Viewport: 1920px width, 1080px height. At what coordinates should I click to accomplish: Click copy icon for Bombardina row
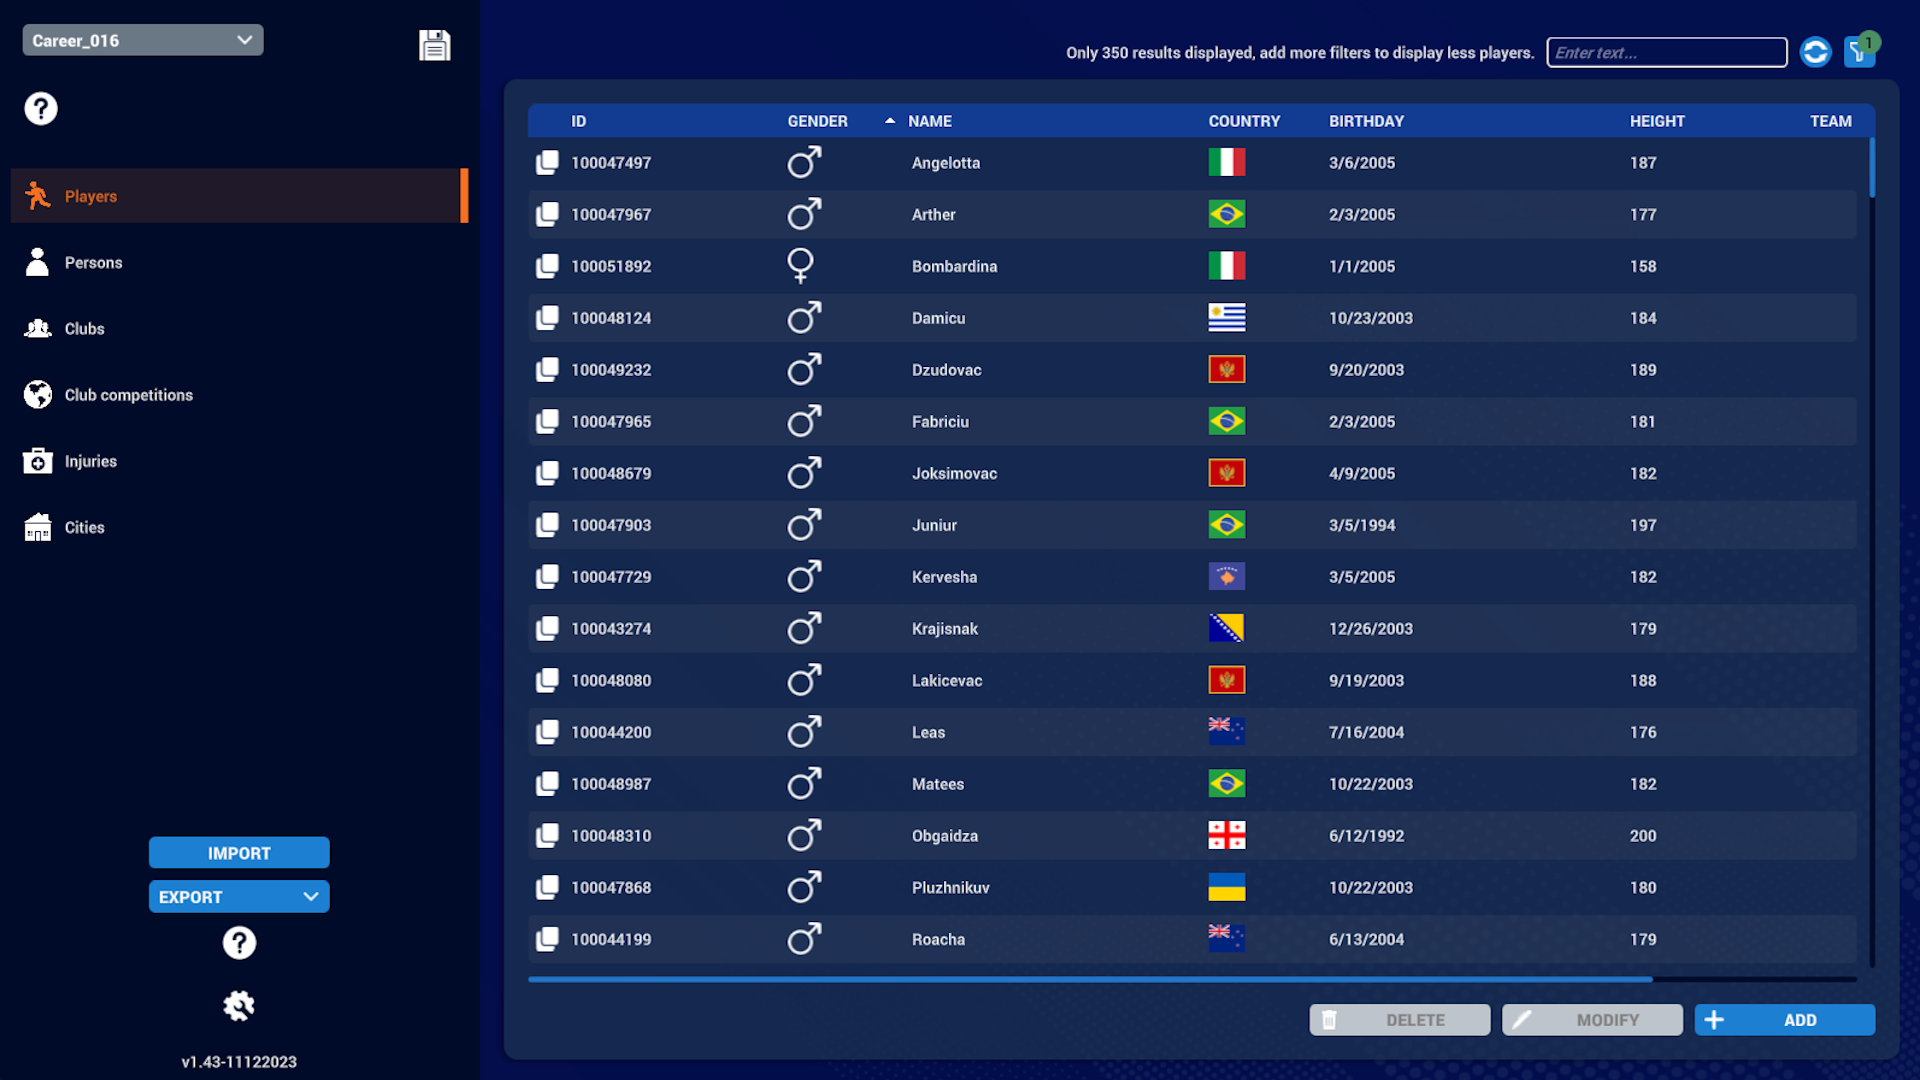(547, 266)
